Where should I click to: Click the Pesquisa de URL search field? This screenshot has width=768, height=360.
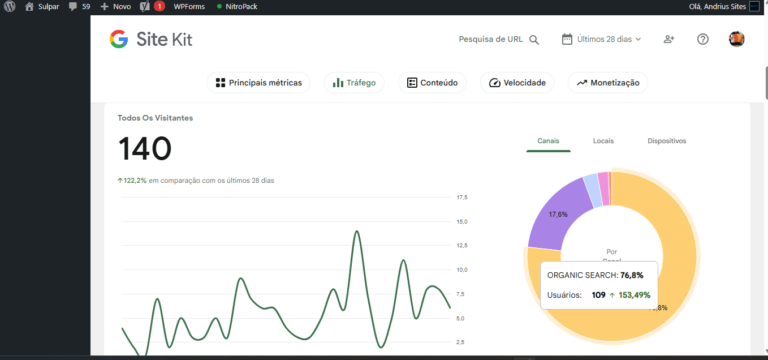490,39
